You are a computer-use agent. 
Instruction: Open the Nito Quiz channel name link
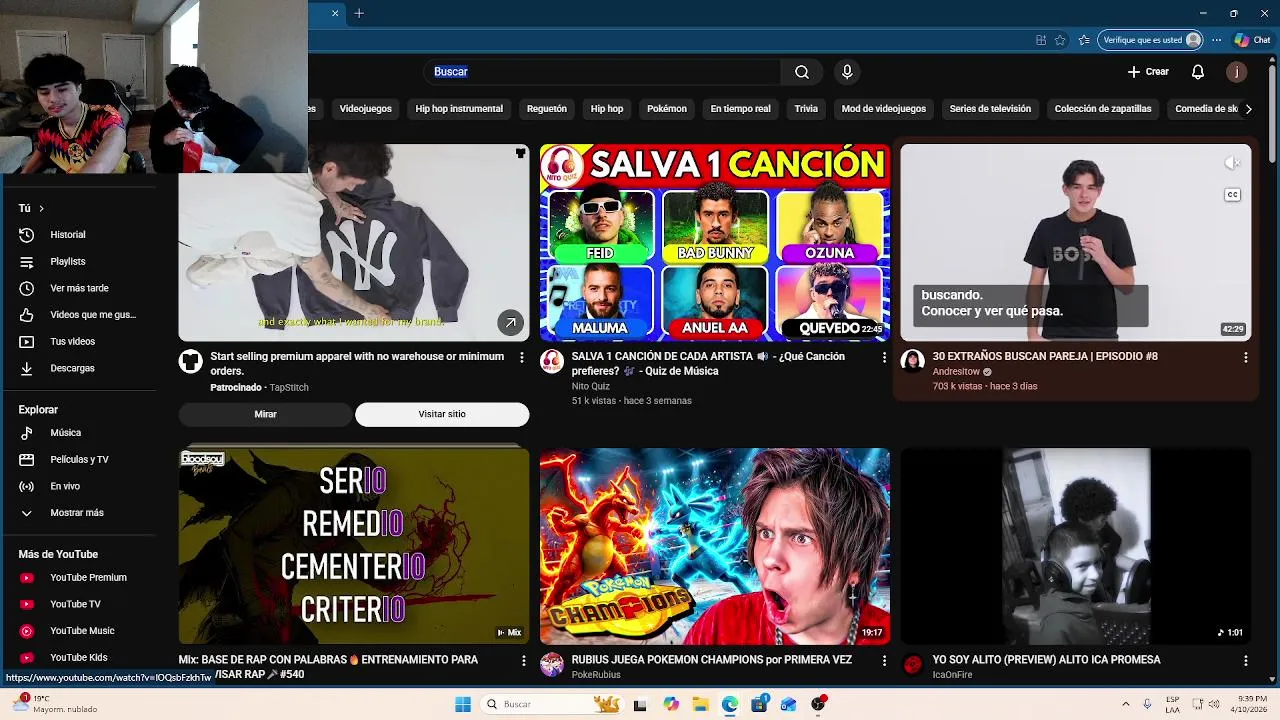tap(590, 386)
